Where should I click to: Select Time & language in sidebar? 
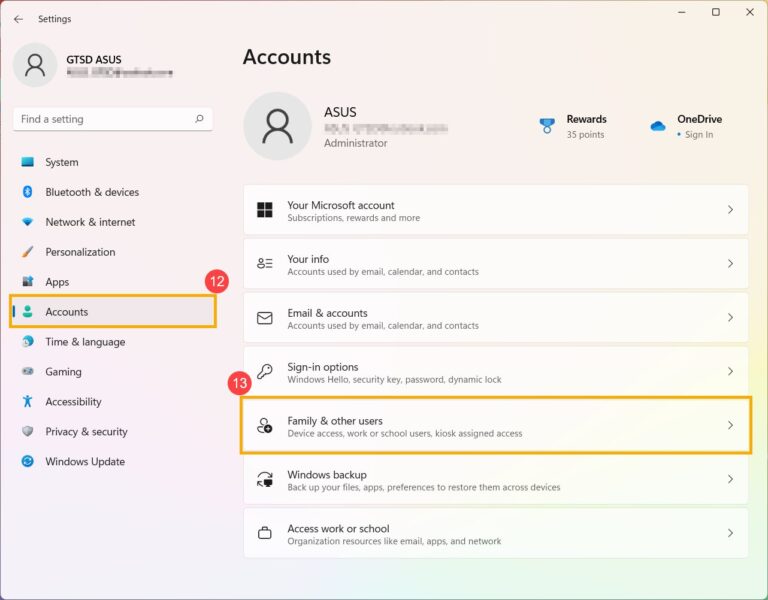(85, 342)
